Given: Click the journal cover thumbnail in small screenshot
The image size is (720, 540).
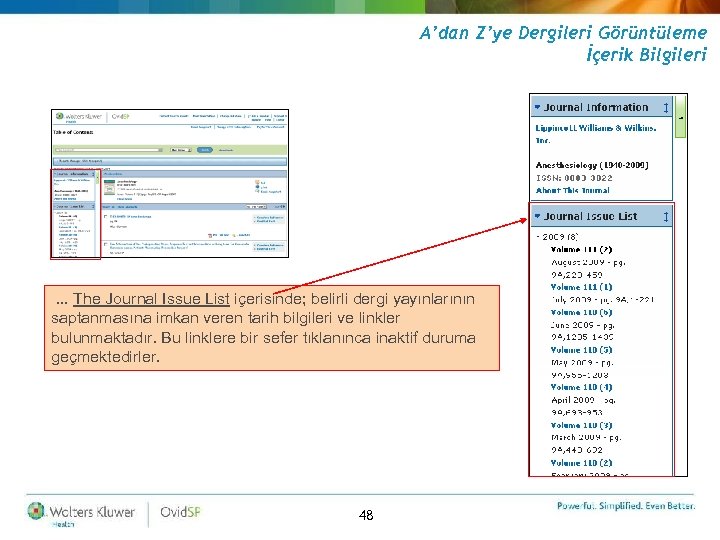Looking at the screenshot, I should click(x=109, y=187).
